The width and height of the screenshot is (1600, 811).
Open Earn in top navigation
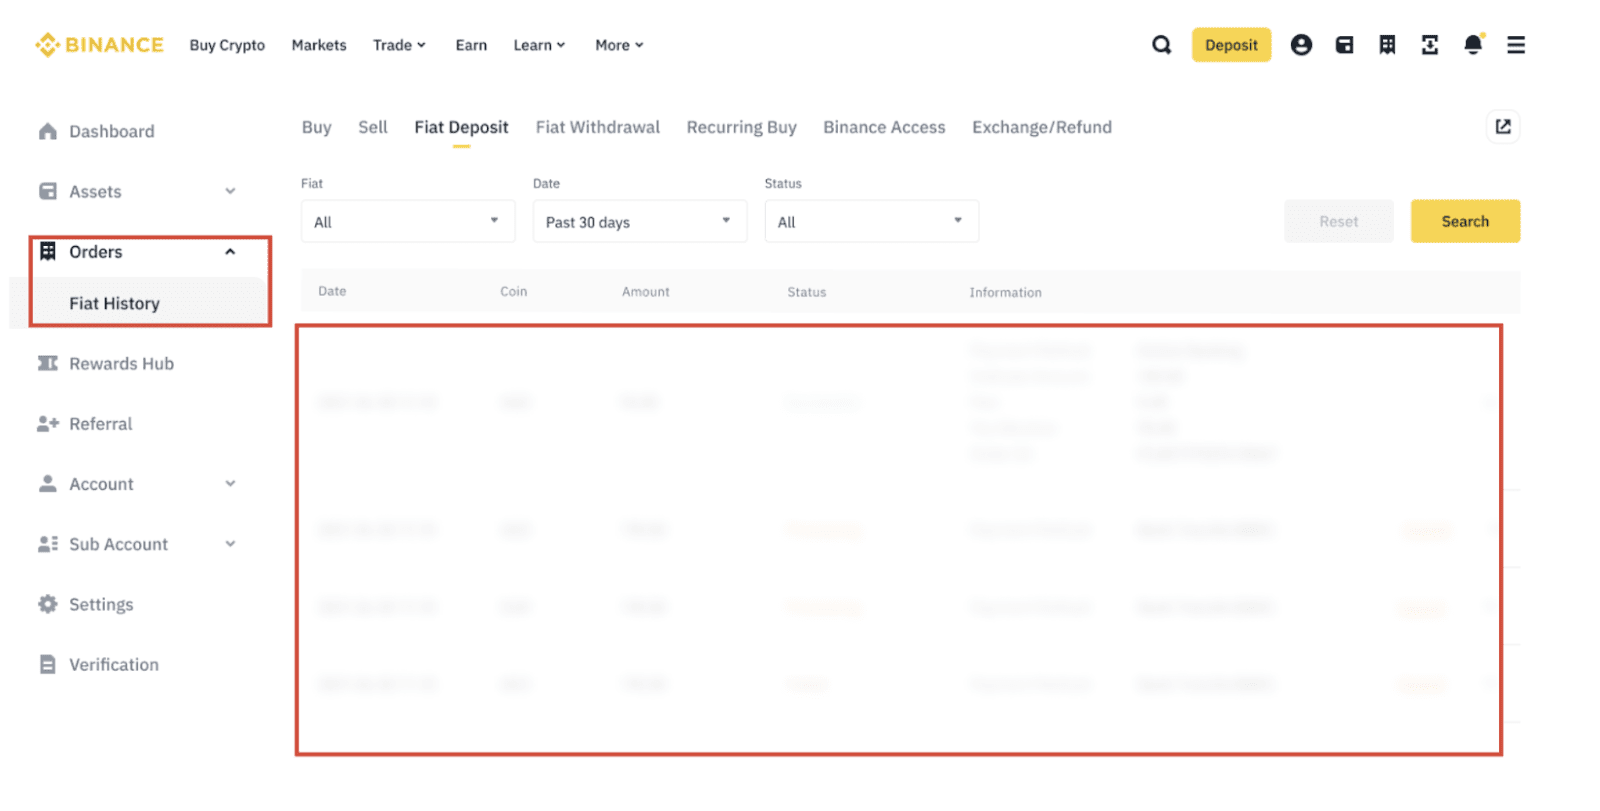tap(471, 45)
